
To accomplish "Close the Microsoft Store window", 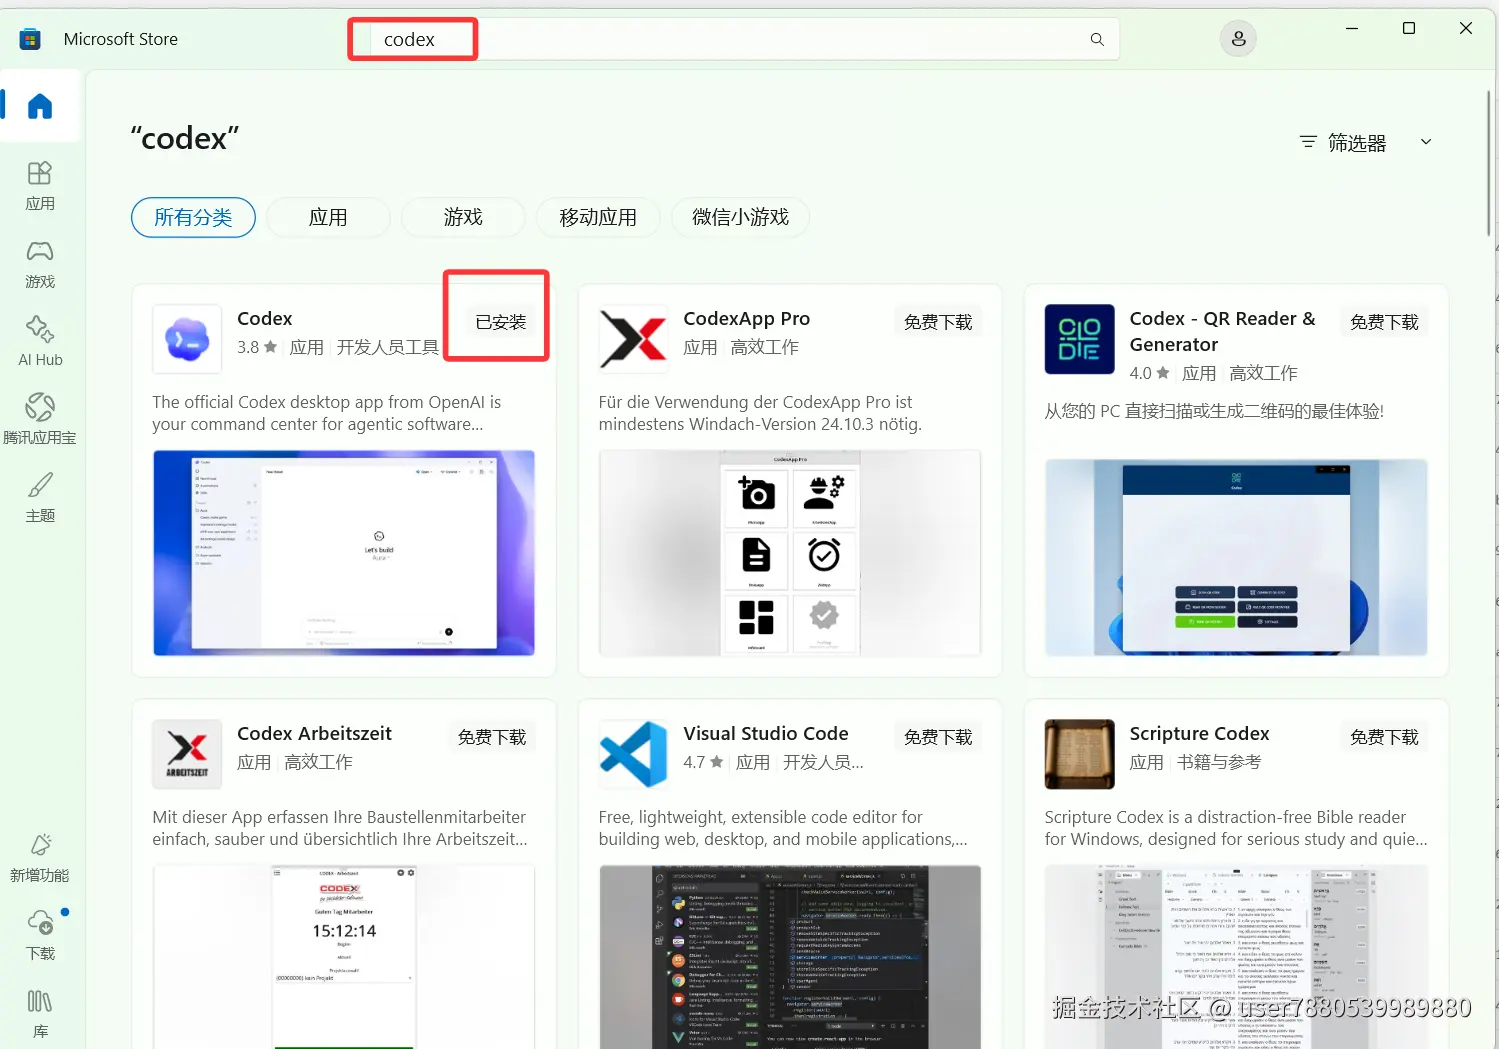I will [1466, 28].
